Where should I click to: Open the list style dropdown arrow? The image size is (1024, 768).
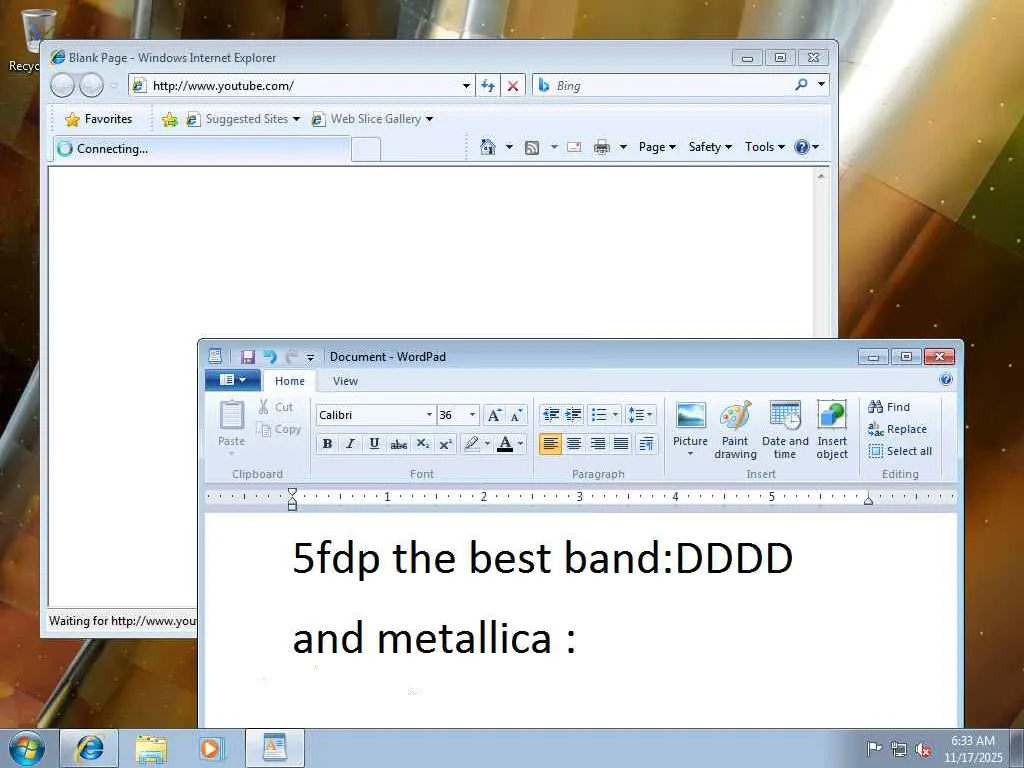615,415
